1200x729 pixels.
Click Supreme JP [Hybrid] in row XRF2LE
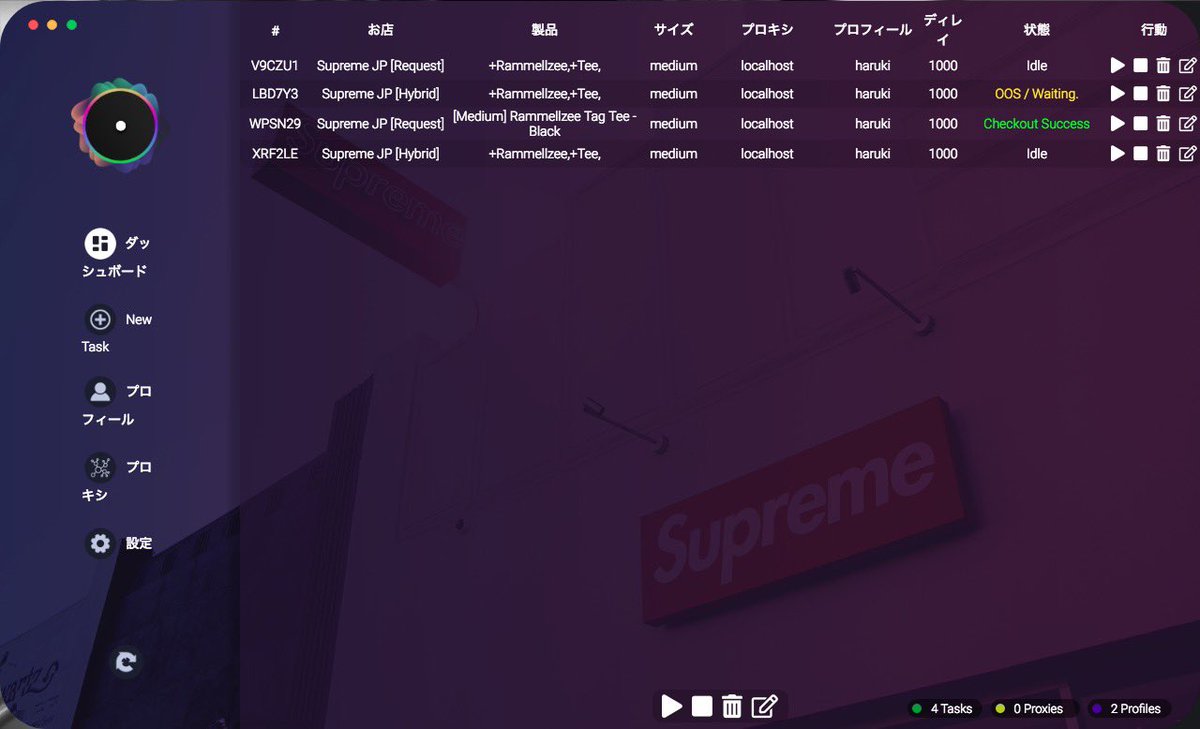coord(380,154)
